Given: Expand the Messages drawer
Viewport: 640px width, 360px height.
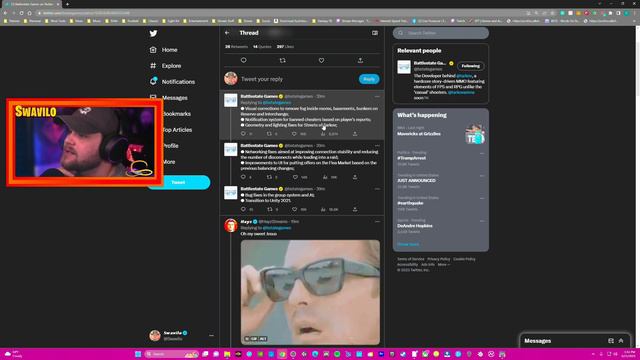Looking at the screenshot, I should click(x=621, y=341).
